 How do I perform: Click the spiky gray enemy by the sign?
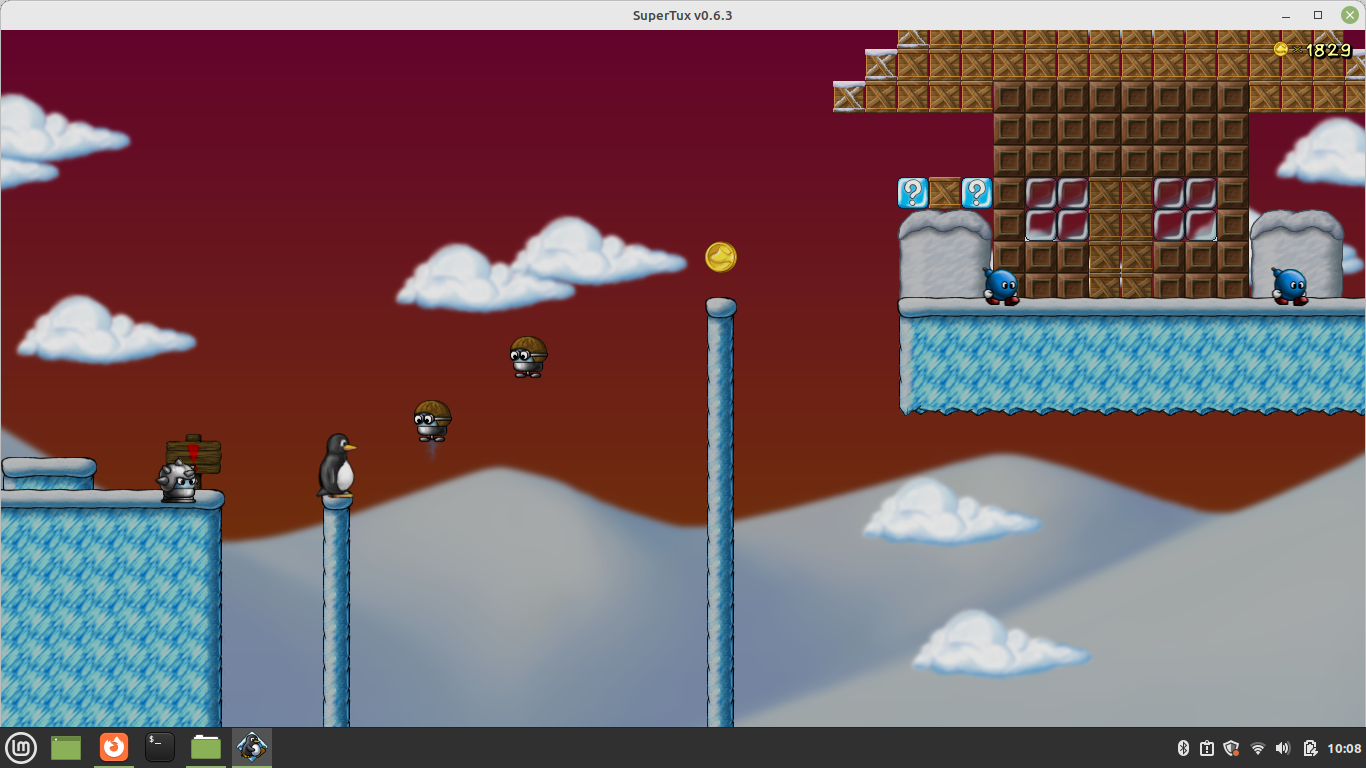(179, 481)
